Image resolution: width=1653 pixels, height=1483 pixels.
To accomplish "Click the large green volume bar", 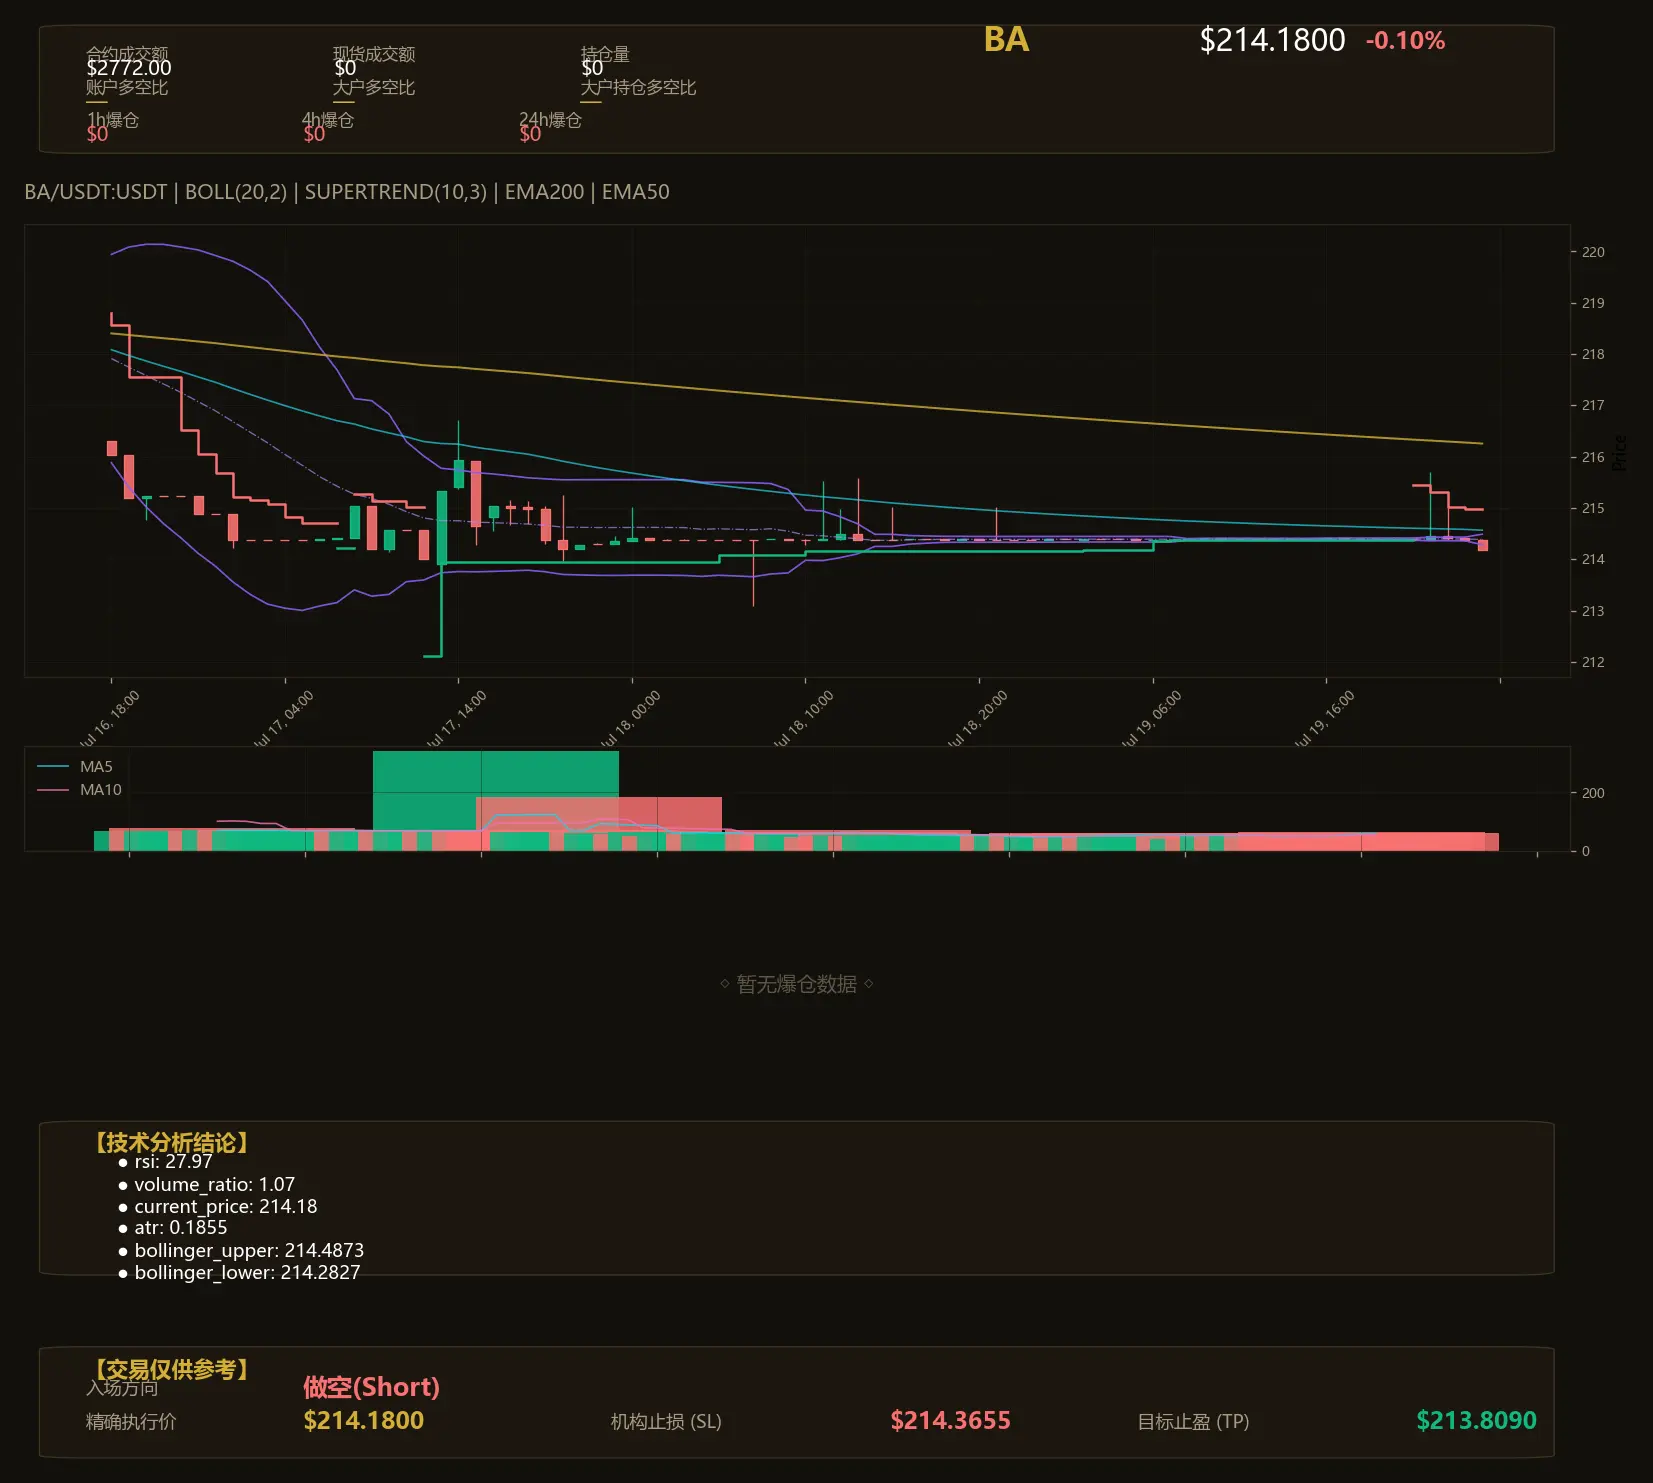I will (496, 791).
